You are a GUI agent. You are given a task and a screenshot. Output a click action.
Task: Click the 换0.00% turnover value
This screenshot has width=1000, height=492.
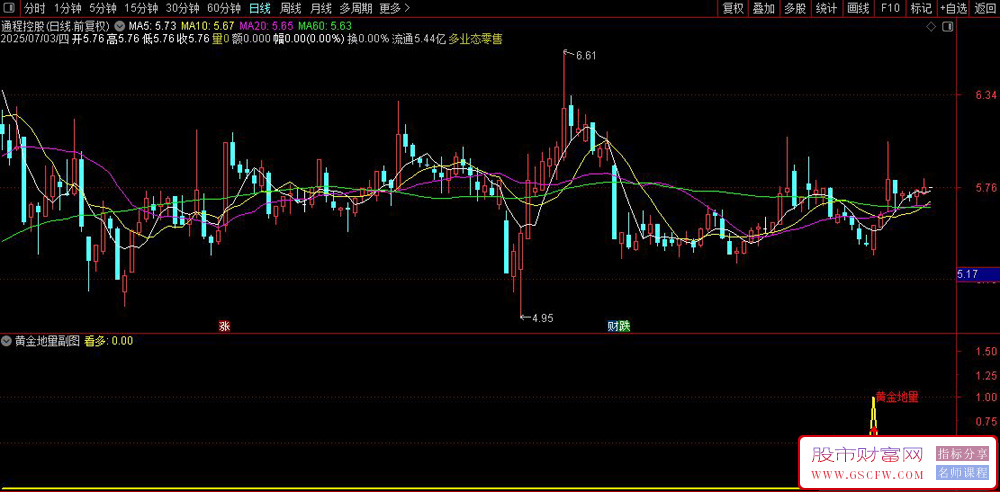point(367,39)
